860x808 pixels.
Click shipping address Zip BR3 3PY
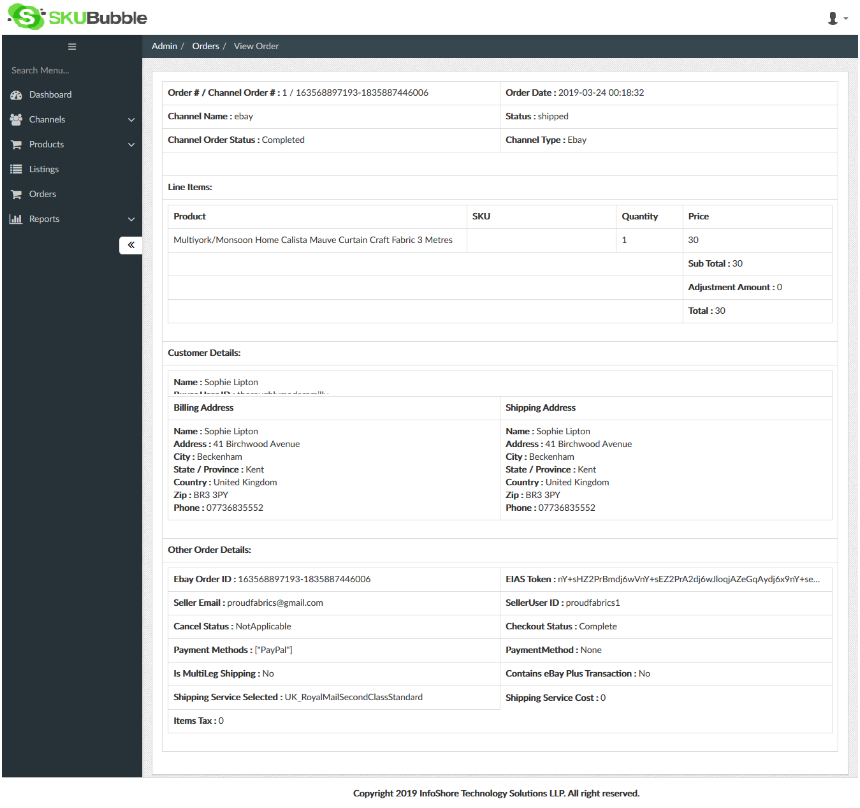click(542, 495)
